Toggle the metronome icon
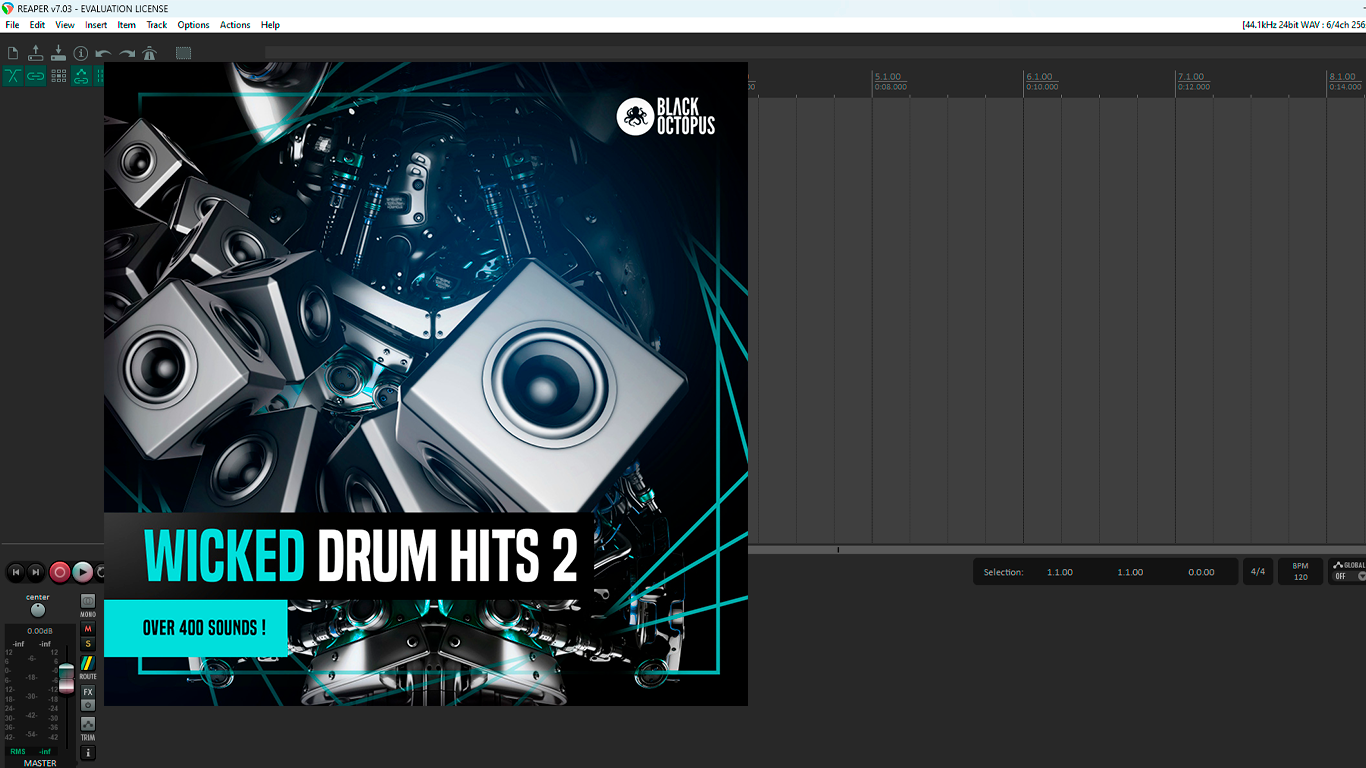 (x=149, y=53)
